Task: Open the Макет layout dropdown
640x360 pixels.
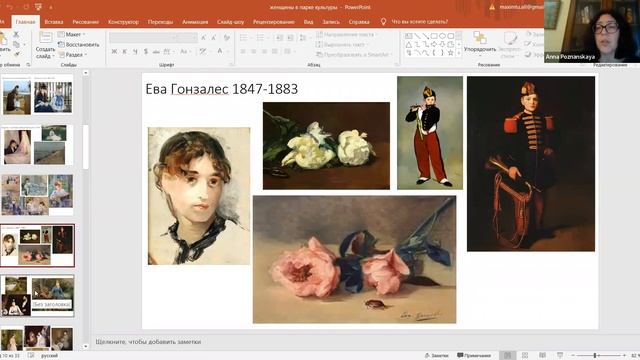Action: (72, 35)
